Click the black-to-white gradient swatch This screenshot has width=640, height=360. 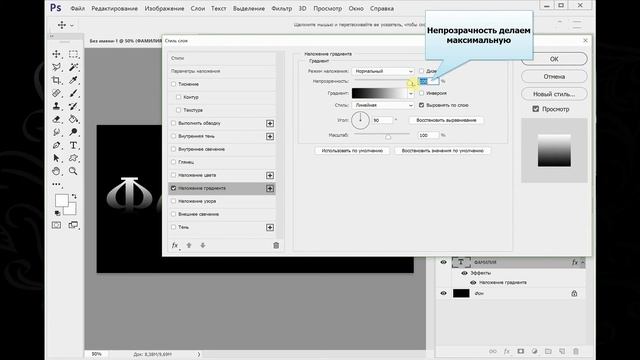point(380,93)
